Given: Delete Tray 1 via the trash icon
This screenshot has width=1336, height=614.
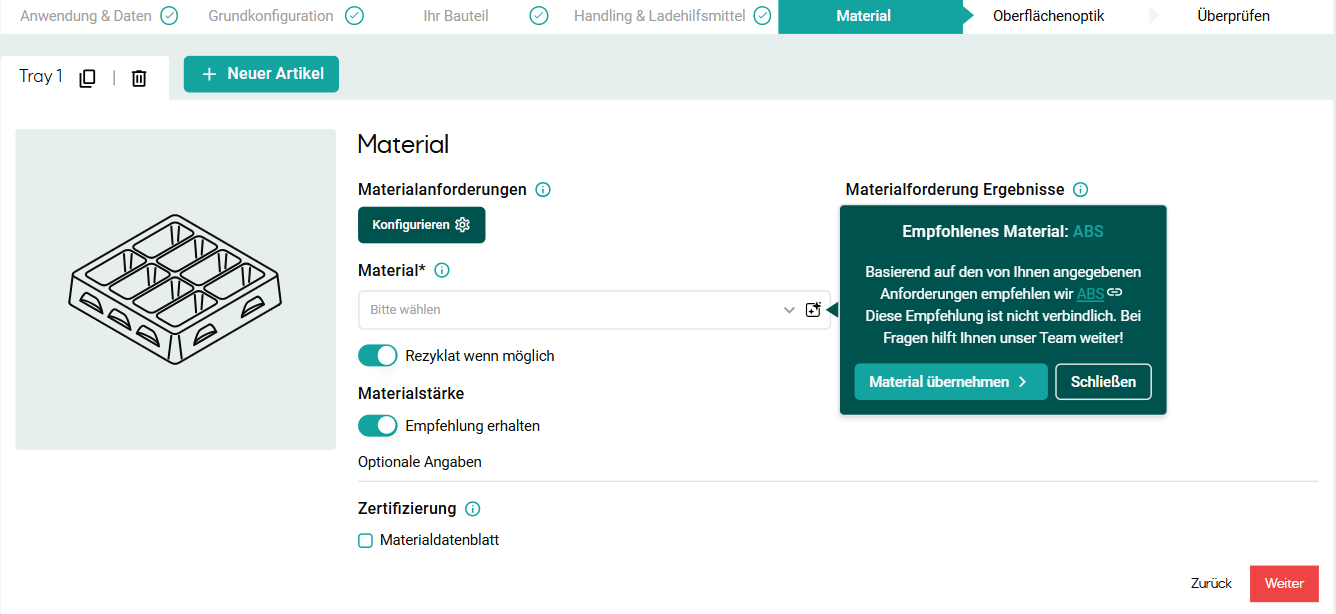Looking at the screenshot, I should pyautogui.click(x=139, y=76).
